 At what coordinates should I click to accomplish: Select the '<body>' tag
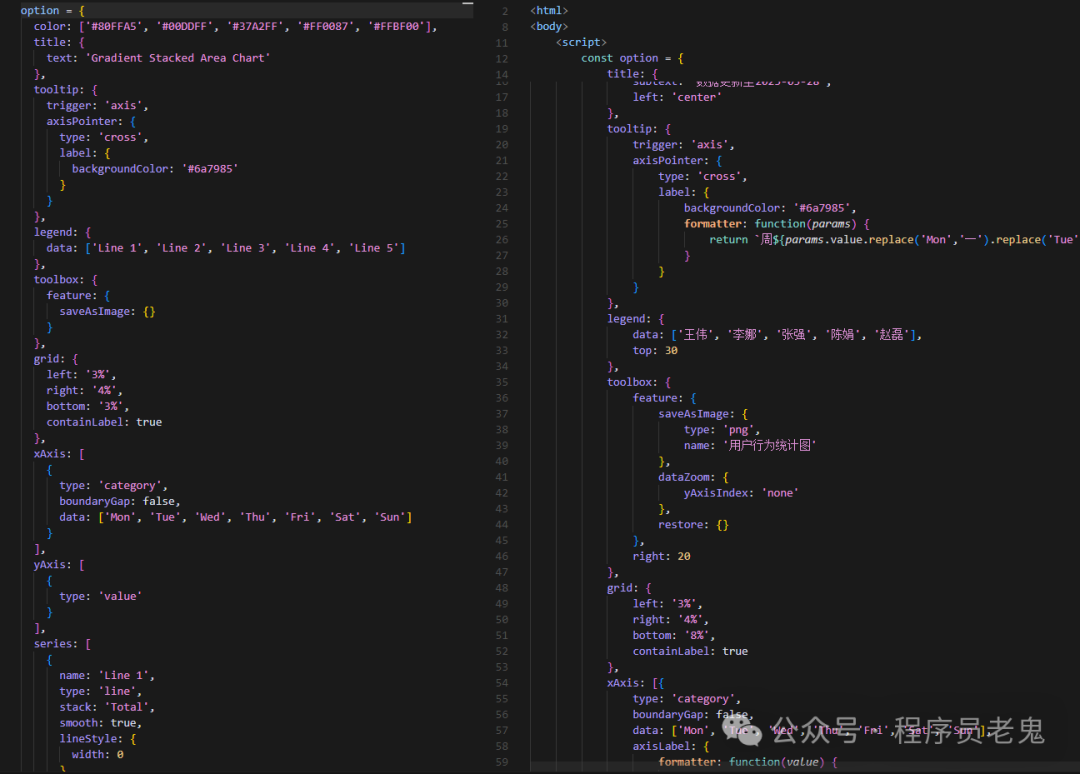click(x=549, y=26)
